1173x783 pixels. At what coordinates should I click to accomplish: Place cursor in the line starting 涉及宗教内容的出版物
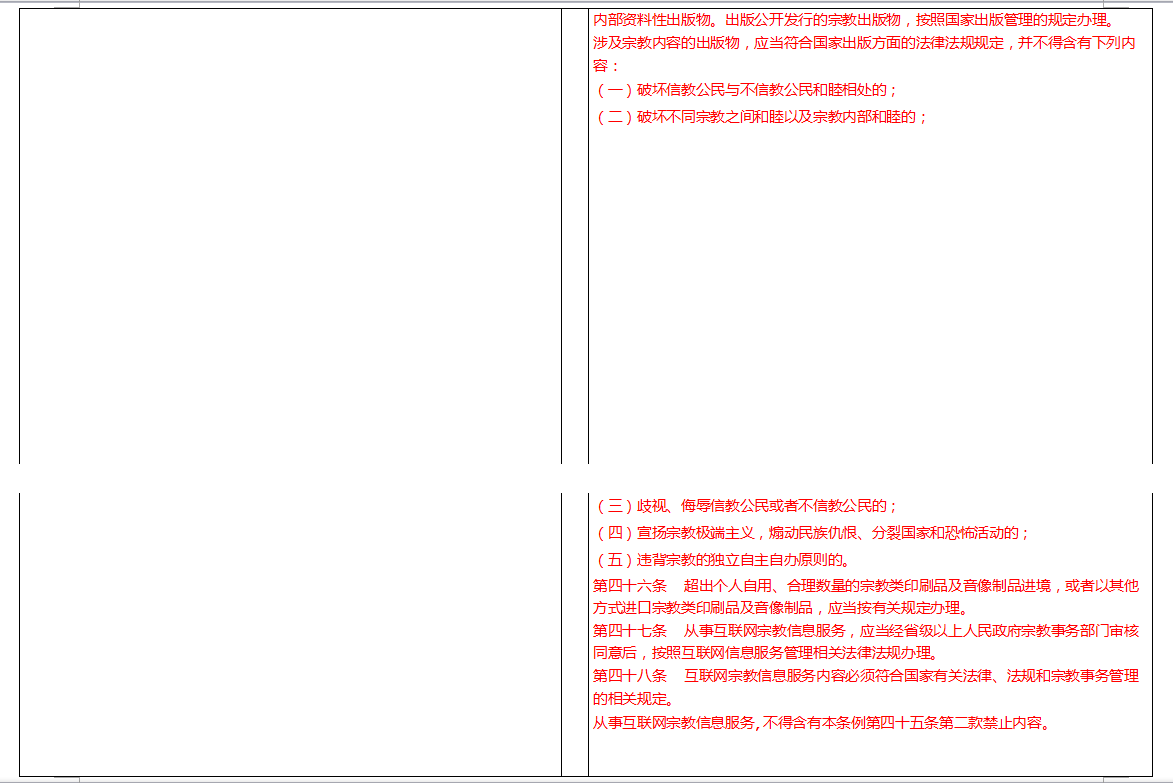pos(863,43)
